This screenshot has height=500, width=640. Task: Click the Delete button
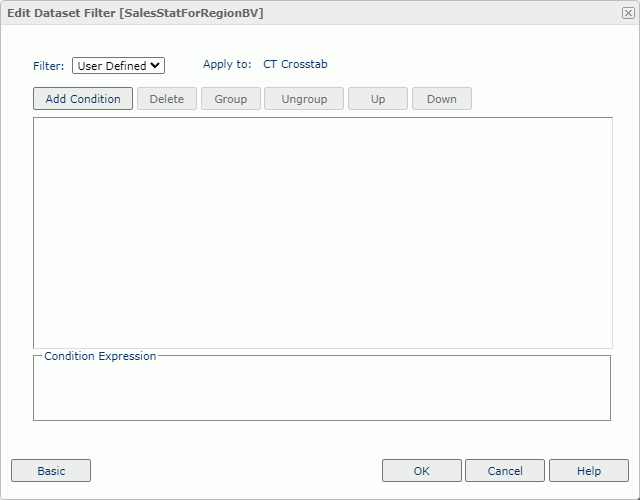click(167, 99)
